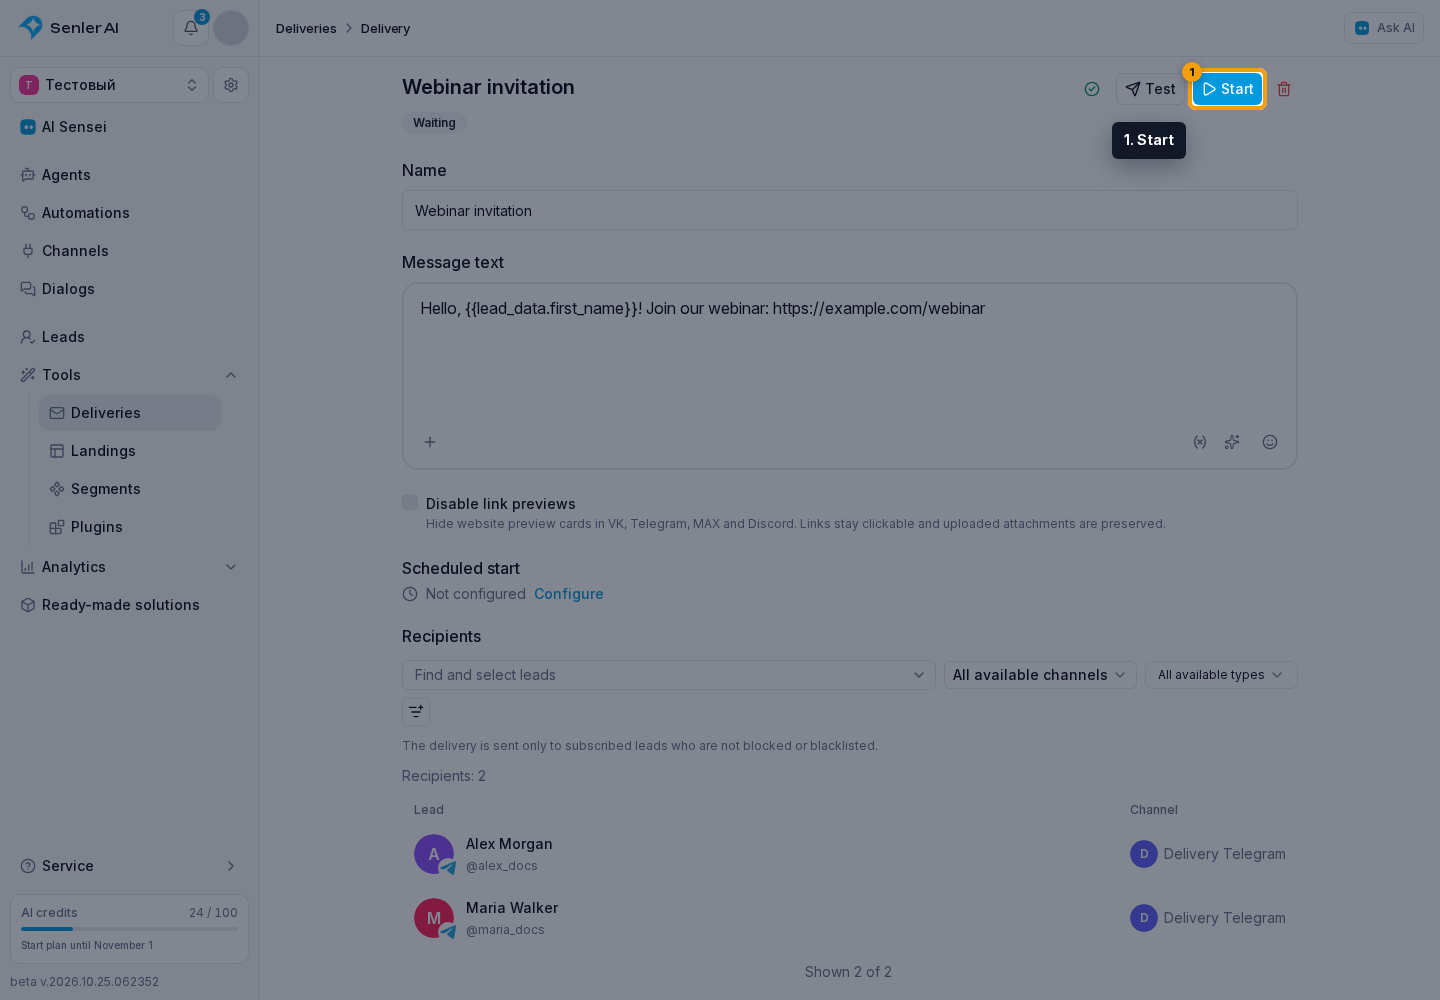Select Plugins under Tools
The image size is (1440, 1000).
click(x=130, y=527)
